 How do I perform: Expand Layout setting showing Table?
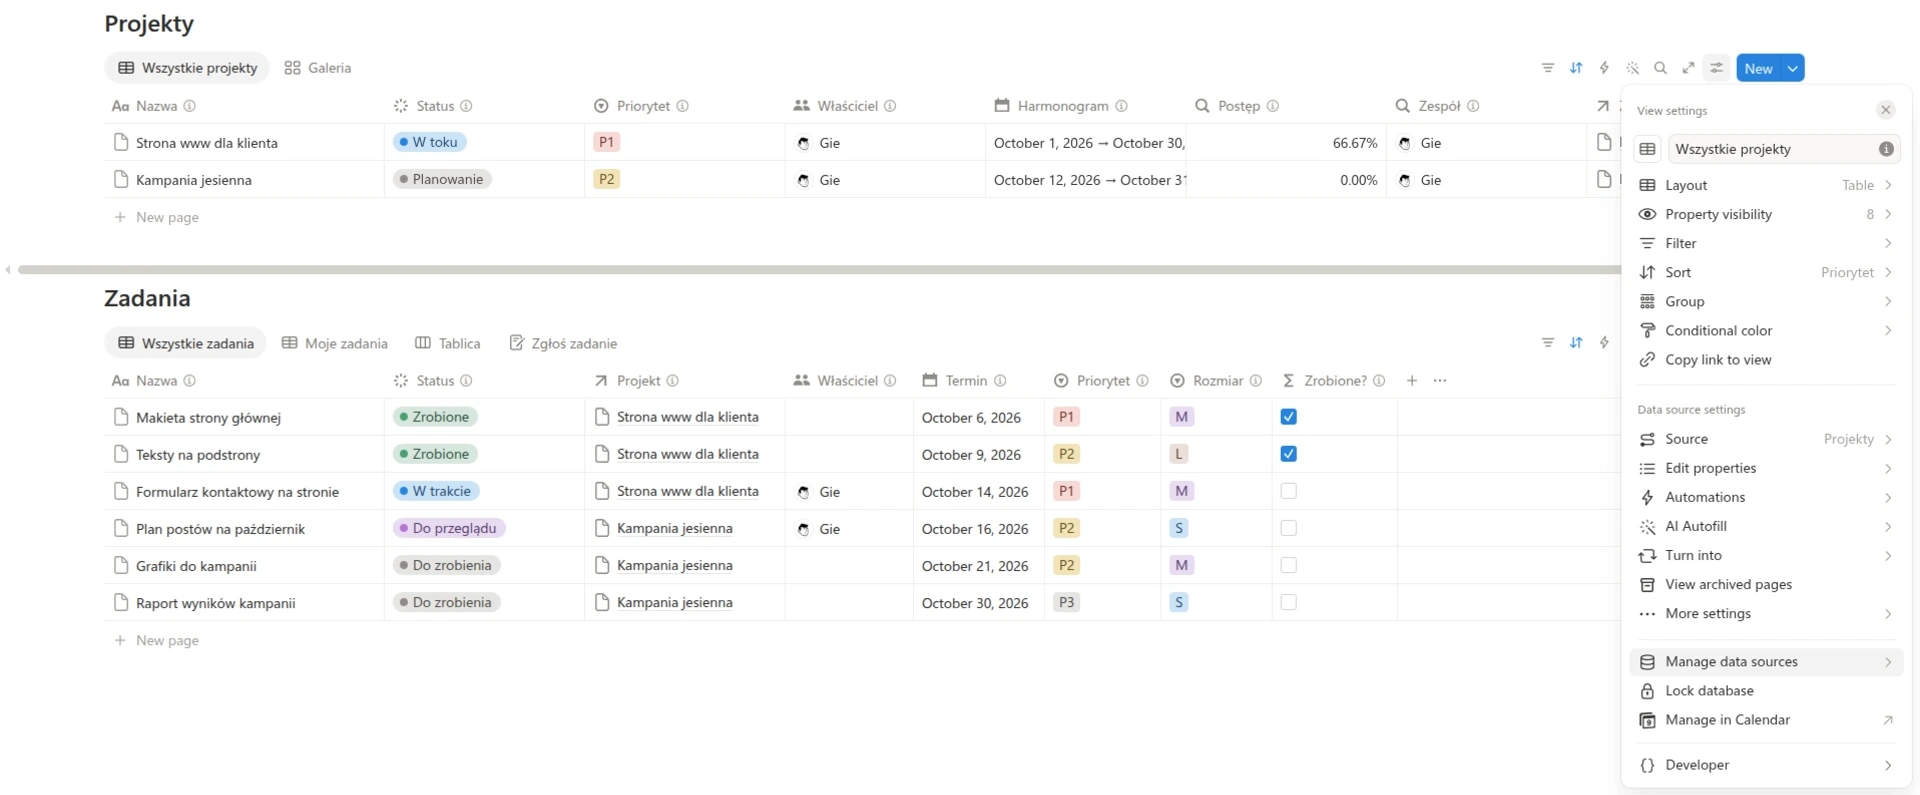click(1766, 185)
